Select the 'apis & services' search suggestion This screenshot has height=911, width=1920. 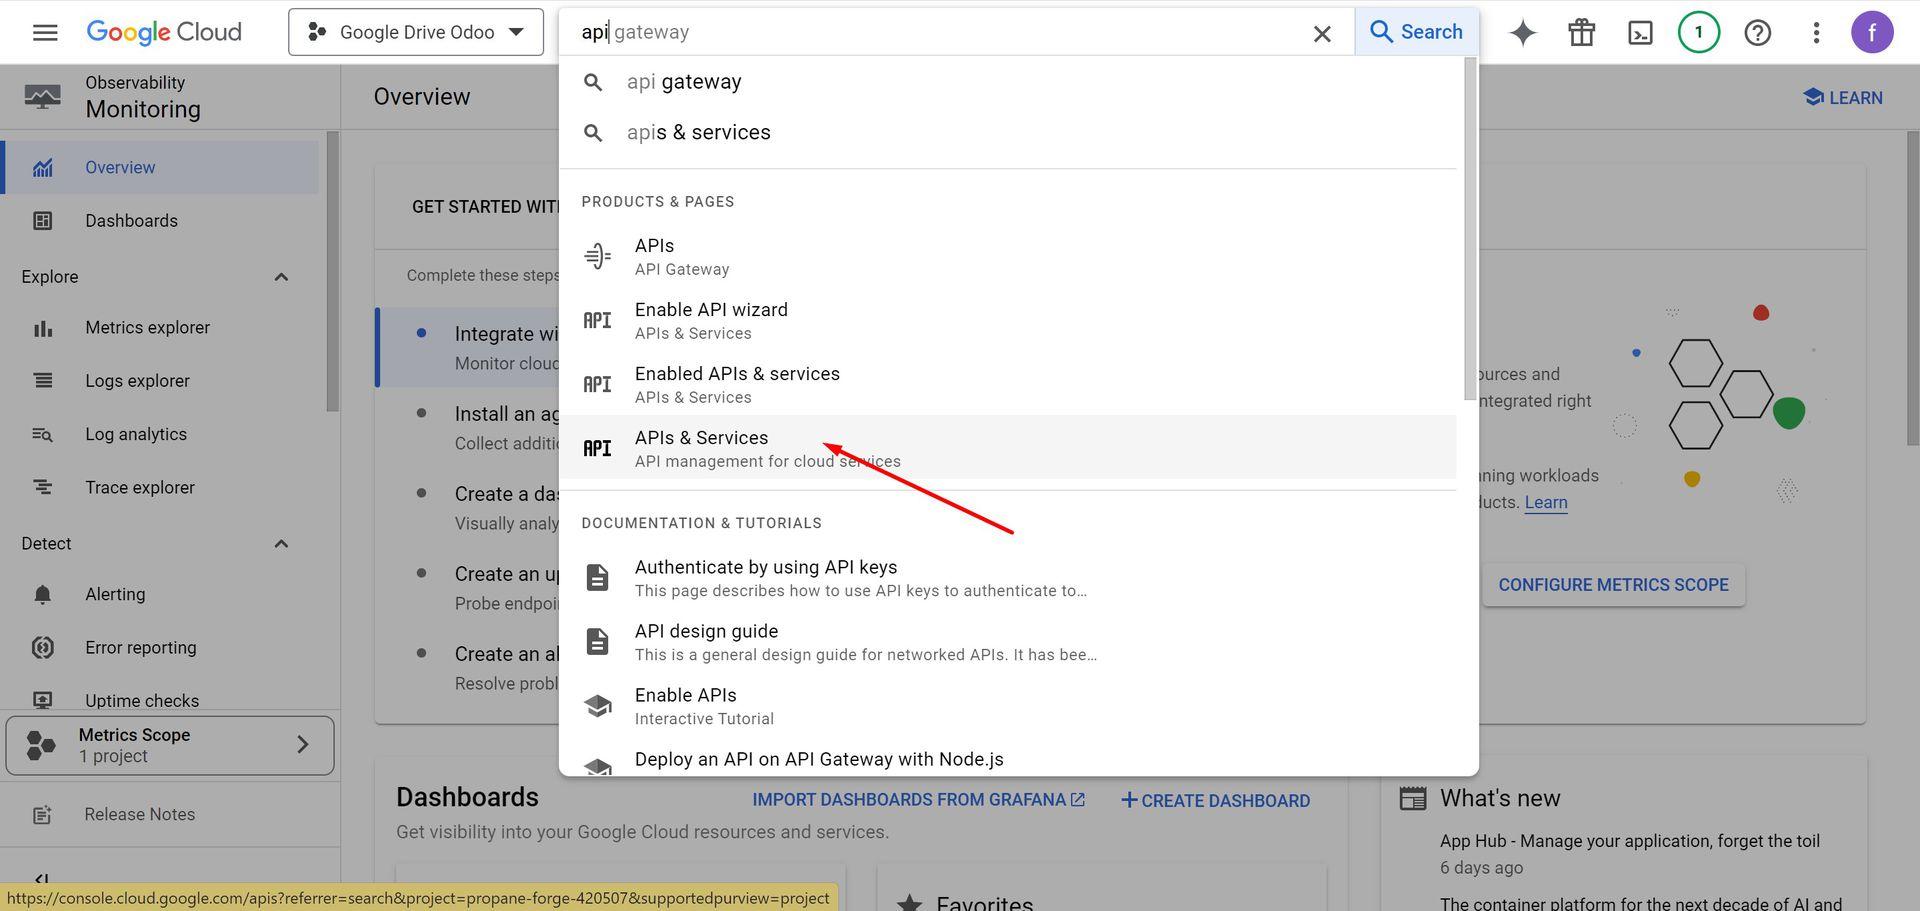[x=1007, y=133]
